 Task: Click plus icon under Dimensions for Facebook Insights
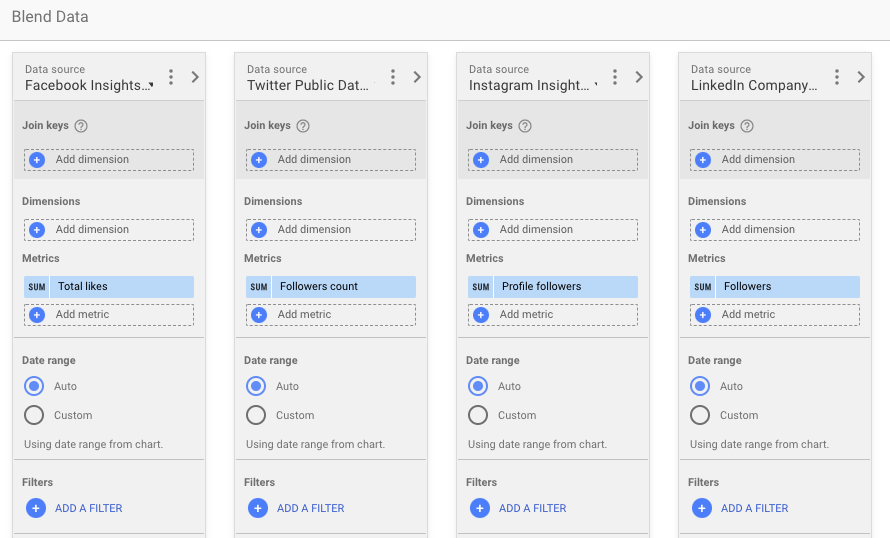pyautogui.click(x=37, y=230)
